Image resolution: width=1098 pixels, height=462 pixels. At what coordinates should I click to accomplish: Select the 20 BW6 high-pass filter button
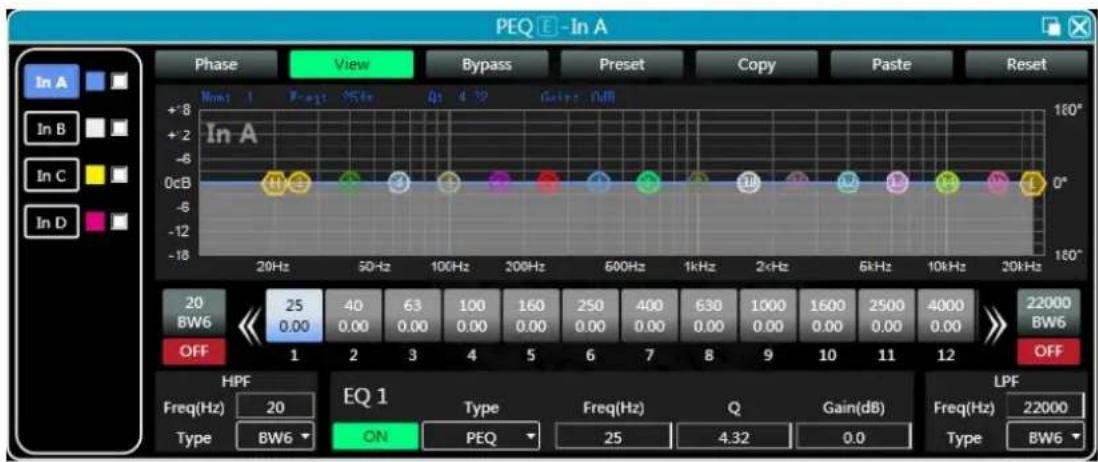coord(195,314)
